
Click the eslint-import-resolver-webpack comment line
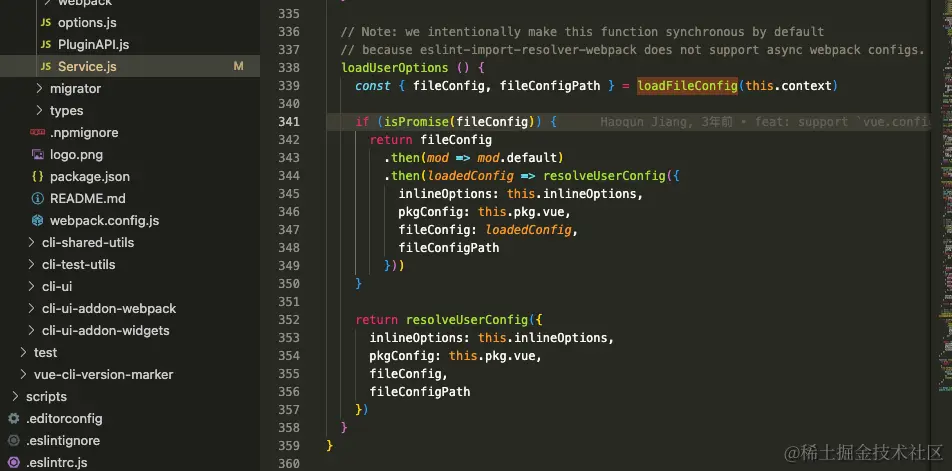633,50
